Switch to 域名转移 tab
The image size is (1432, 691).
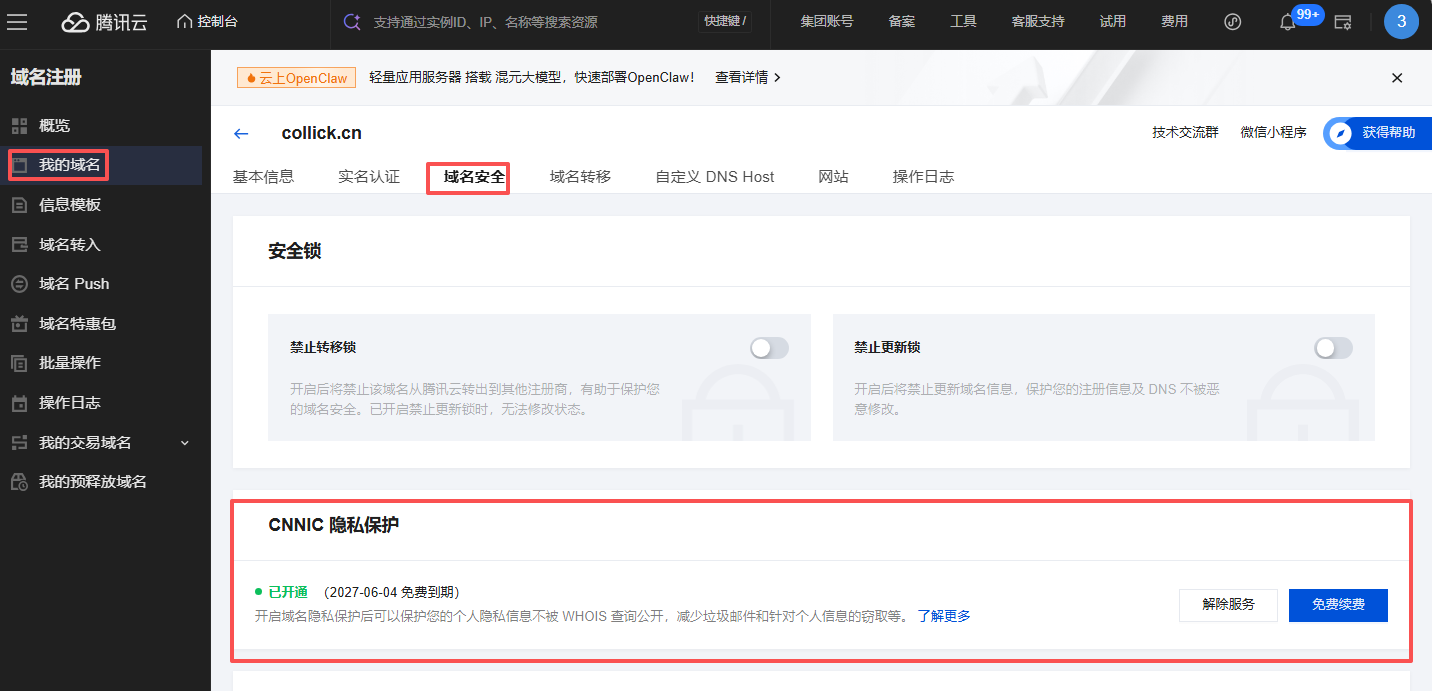[580, 177]
